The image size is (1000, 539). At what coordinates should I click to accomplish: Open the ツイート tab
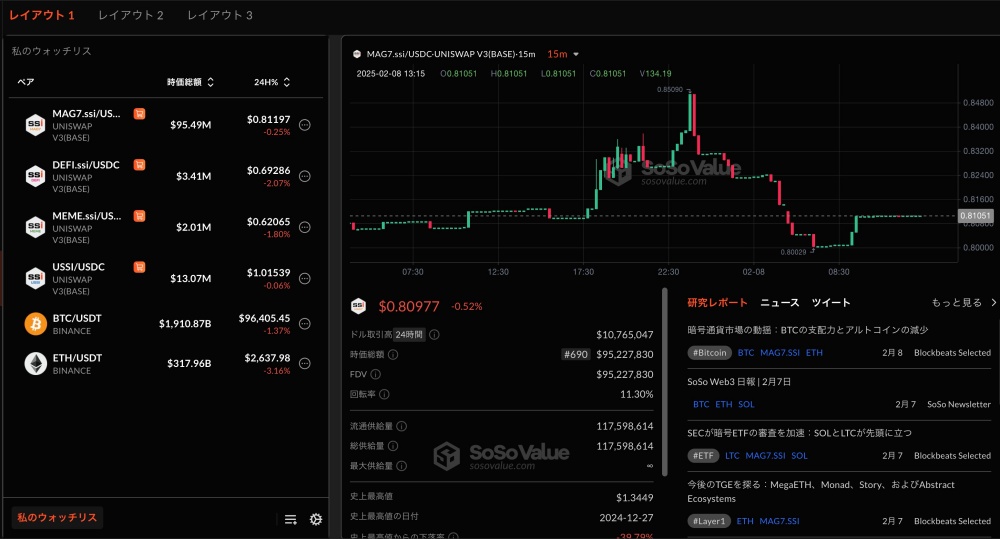coord(830,302)
